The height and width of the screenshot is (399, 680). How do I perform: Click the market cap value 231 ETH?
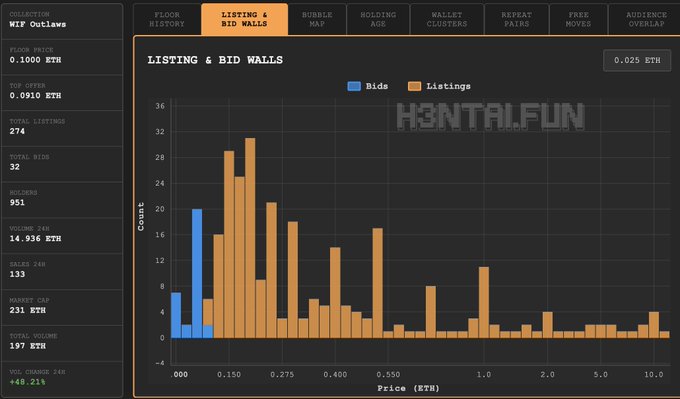click(x=28, y=310)
